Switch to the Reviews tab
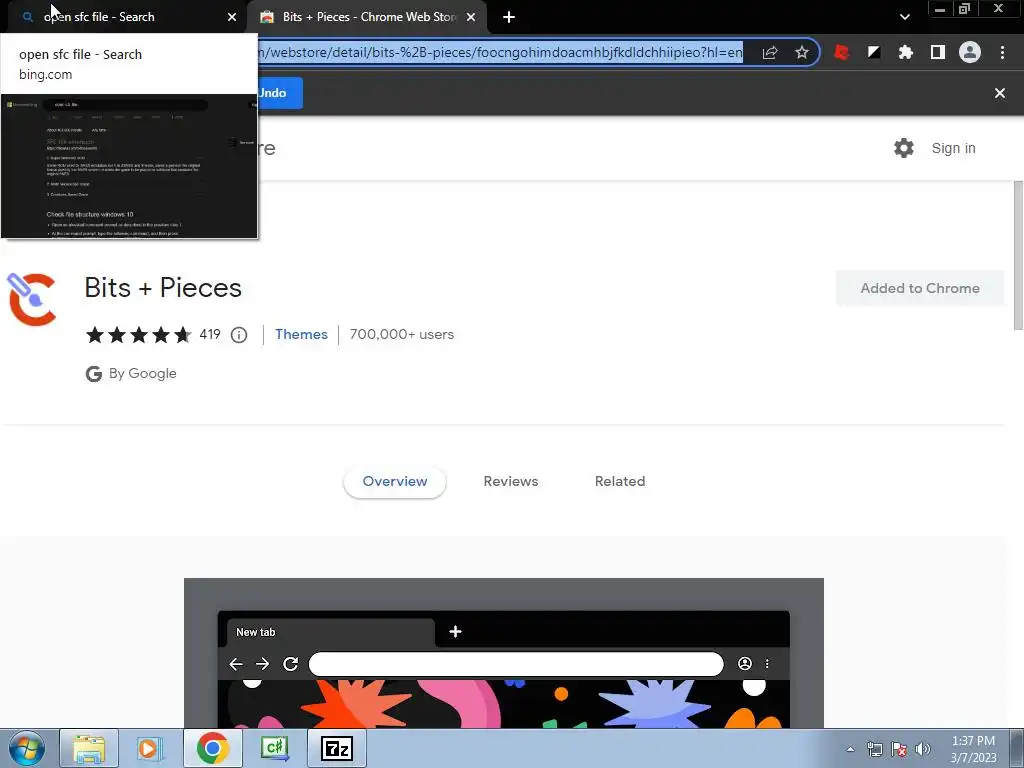1024x768 pixels. 511,481
